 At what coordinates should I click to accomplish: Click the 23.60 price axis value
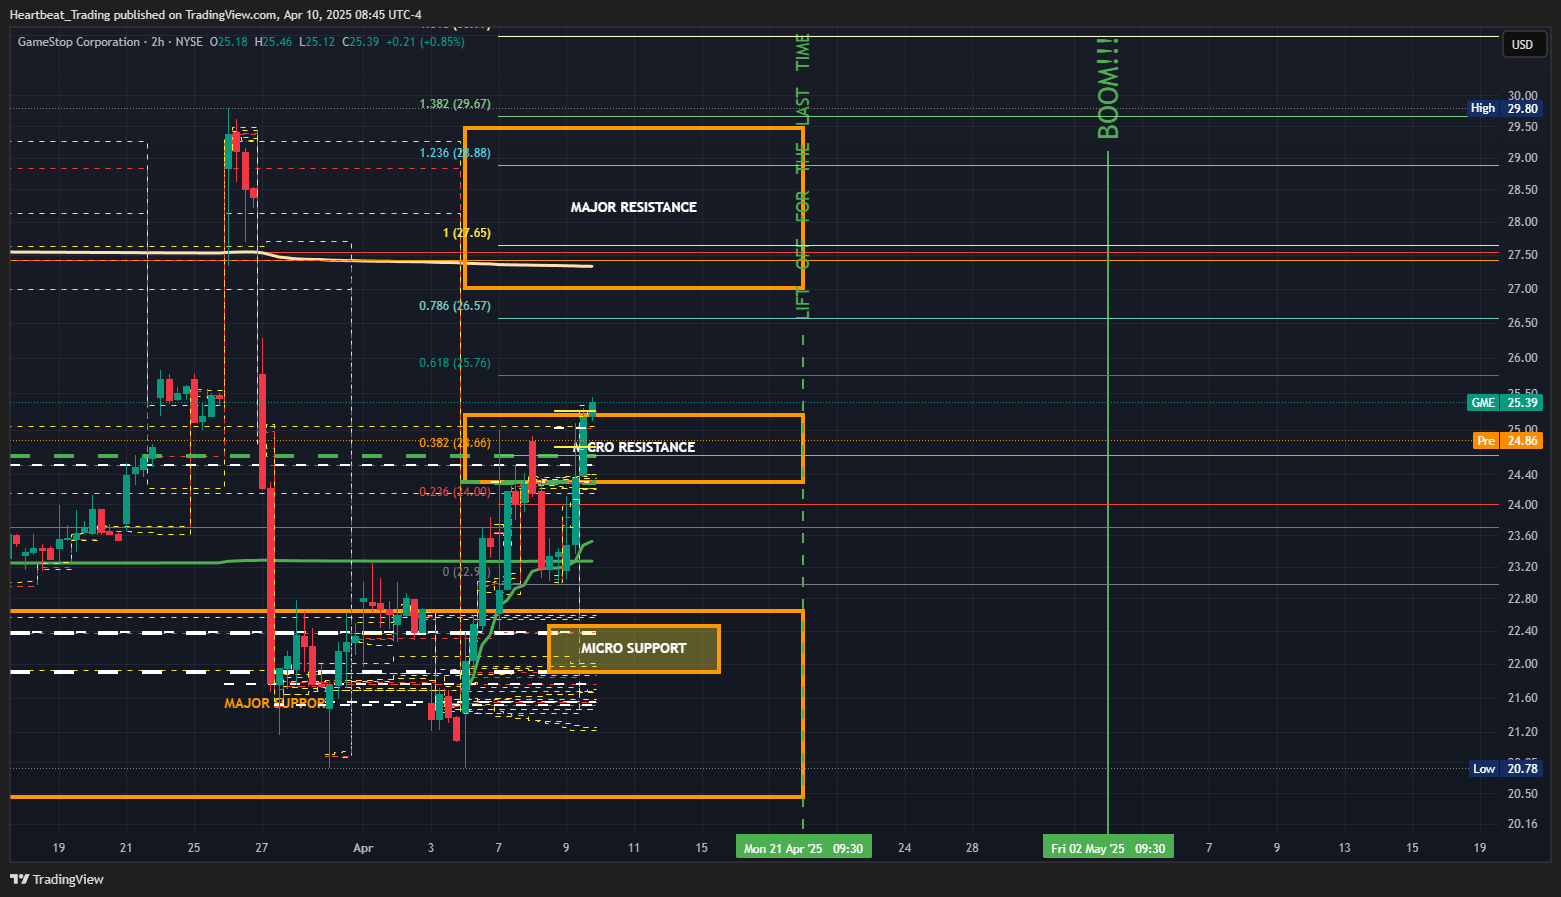point(1522,536)
